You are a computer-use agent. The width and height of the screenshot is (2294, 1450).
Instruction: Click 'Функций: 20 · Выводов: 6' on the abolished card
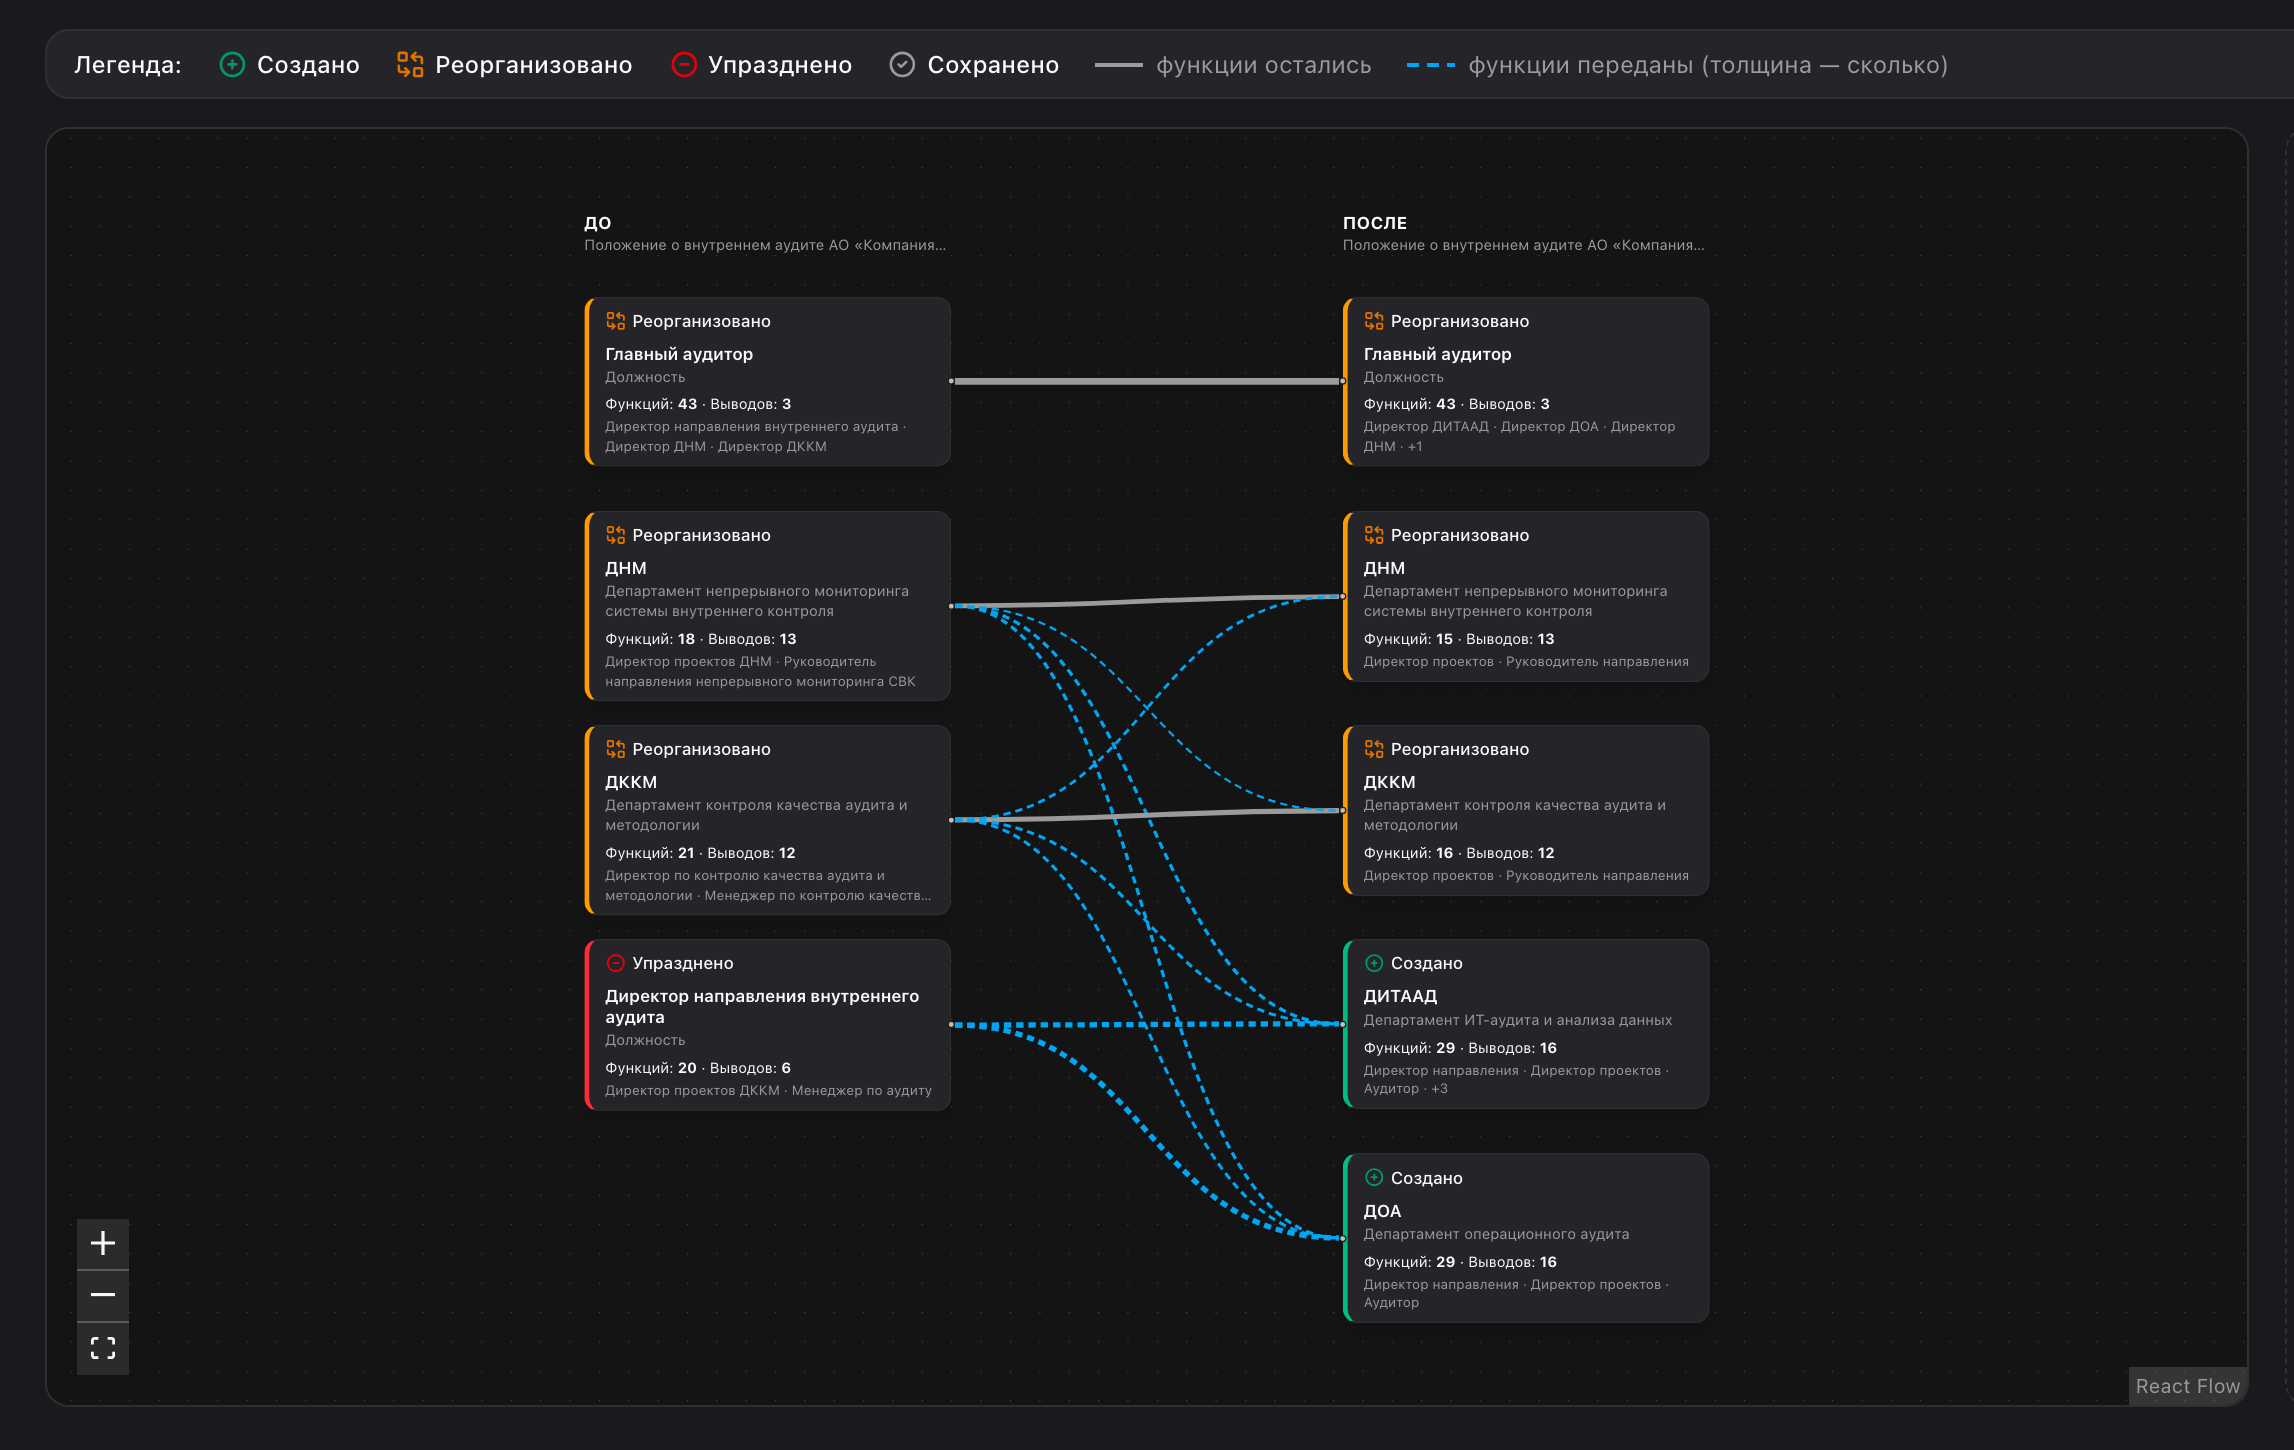[x=698, y=1068]
